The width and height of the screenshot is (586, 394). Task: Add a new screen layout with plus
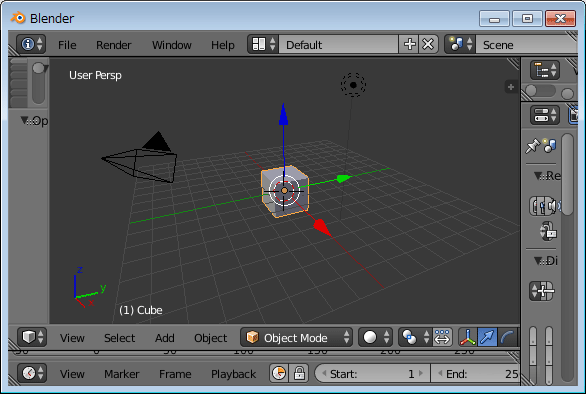pos(410,44)
